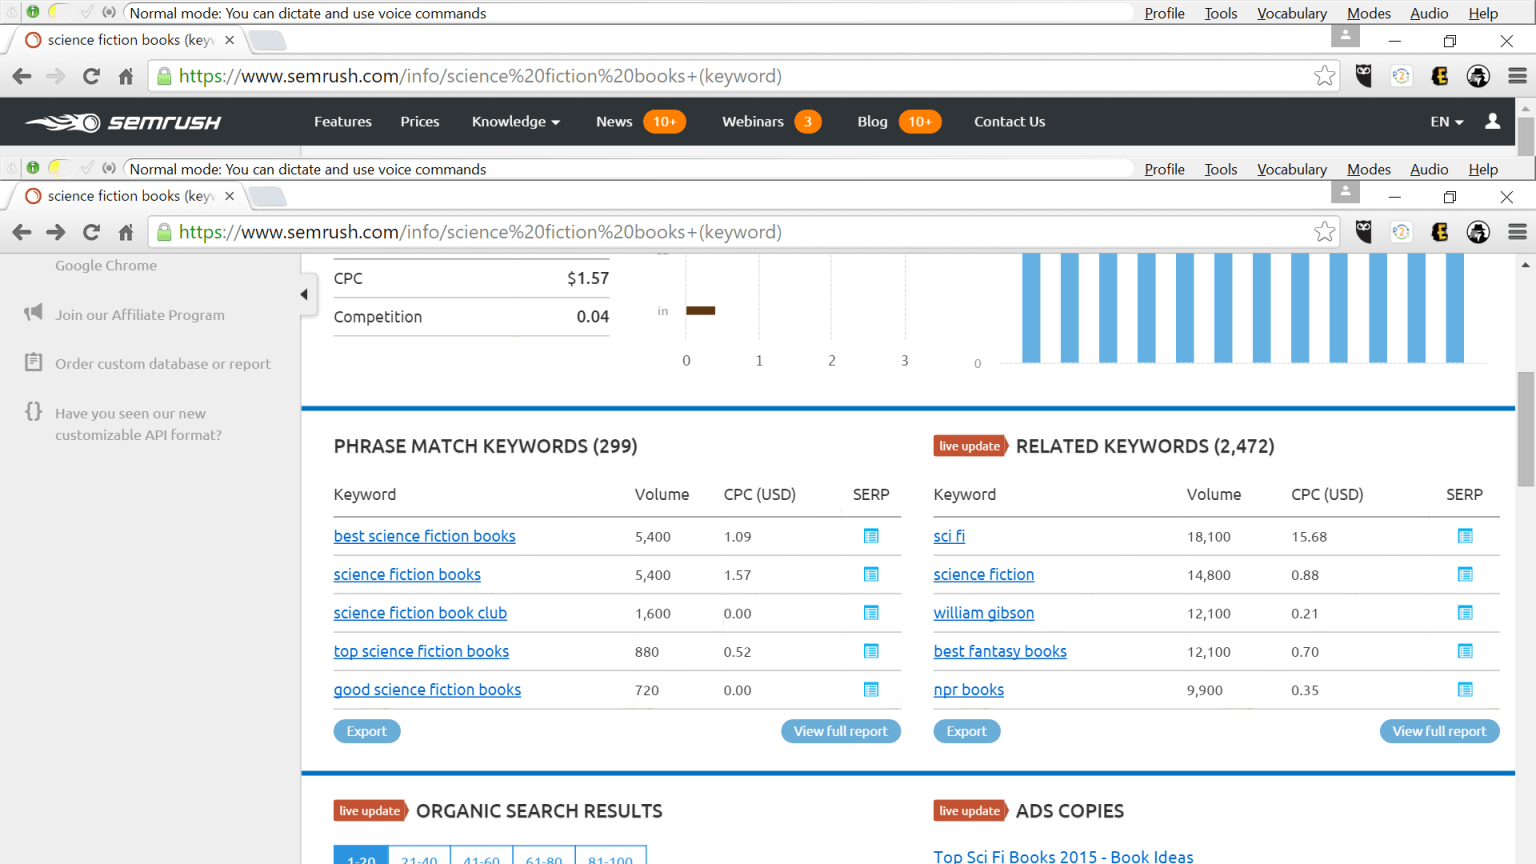Open SERP snapshot for top science fiction books
This screenshot has height=864, width=1536.
tap(871, 651)
